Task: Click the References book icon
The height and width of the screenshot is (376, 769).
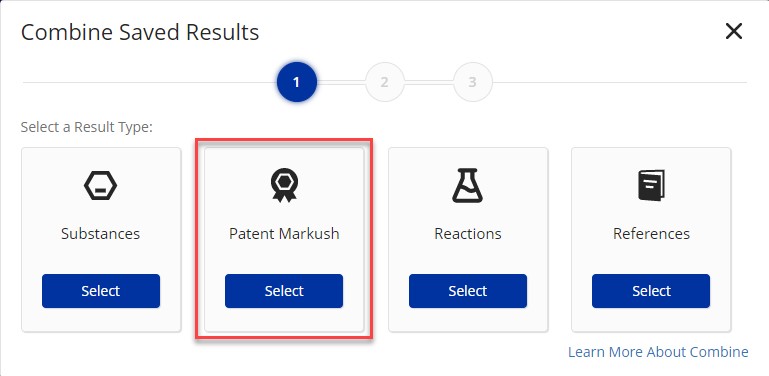Action: coord(651,185)
